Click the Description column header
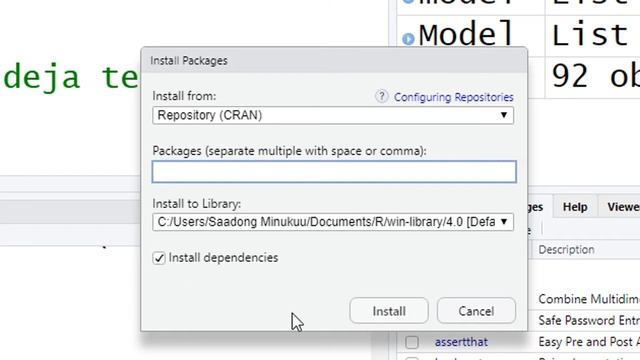This screenshot has width=640, height=360. tap(566, 250)
